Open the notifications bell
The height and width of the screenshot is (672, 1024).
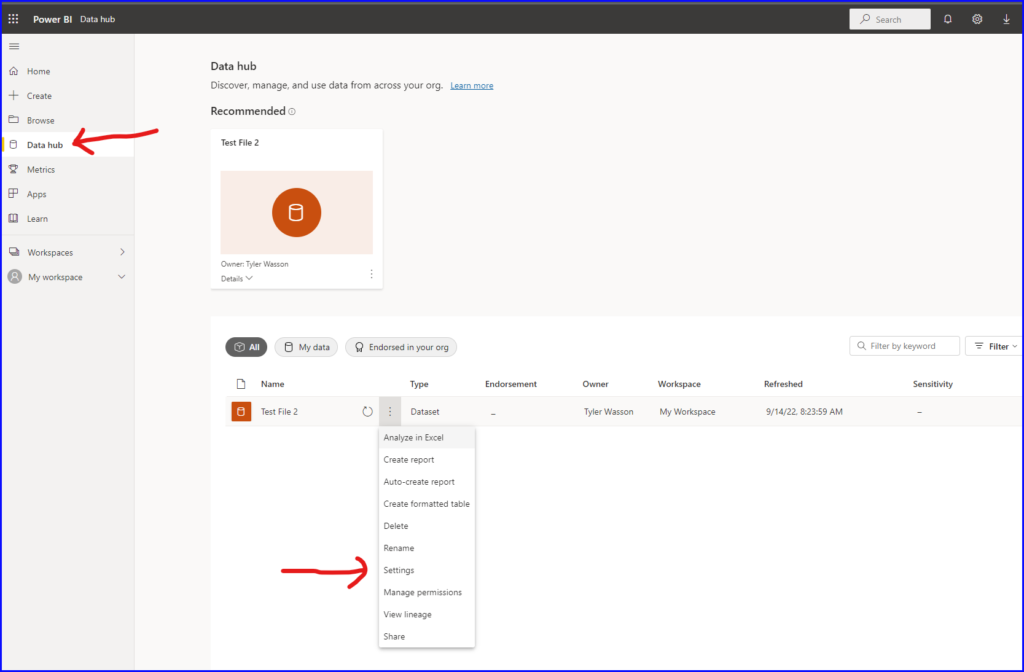click(x=947, y=18)
